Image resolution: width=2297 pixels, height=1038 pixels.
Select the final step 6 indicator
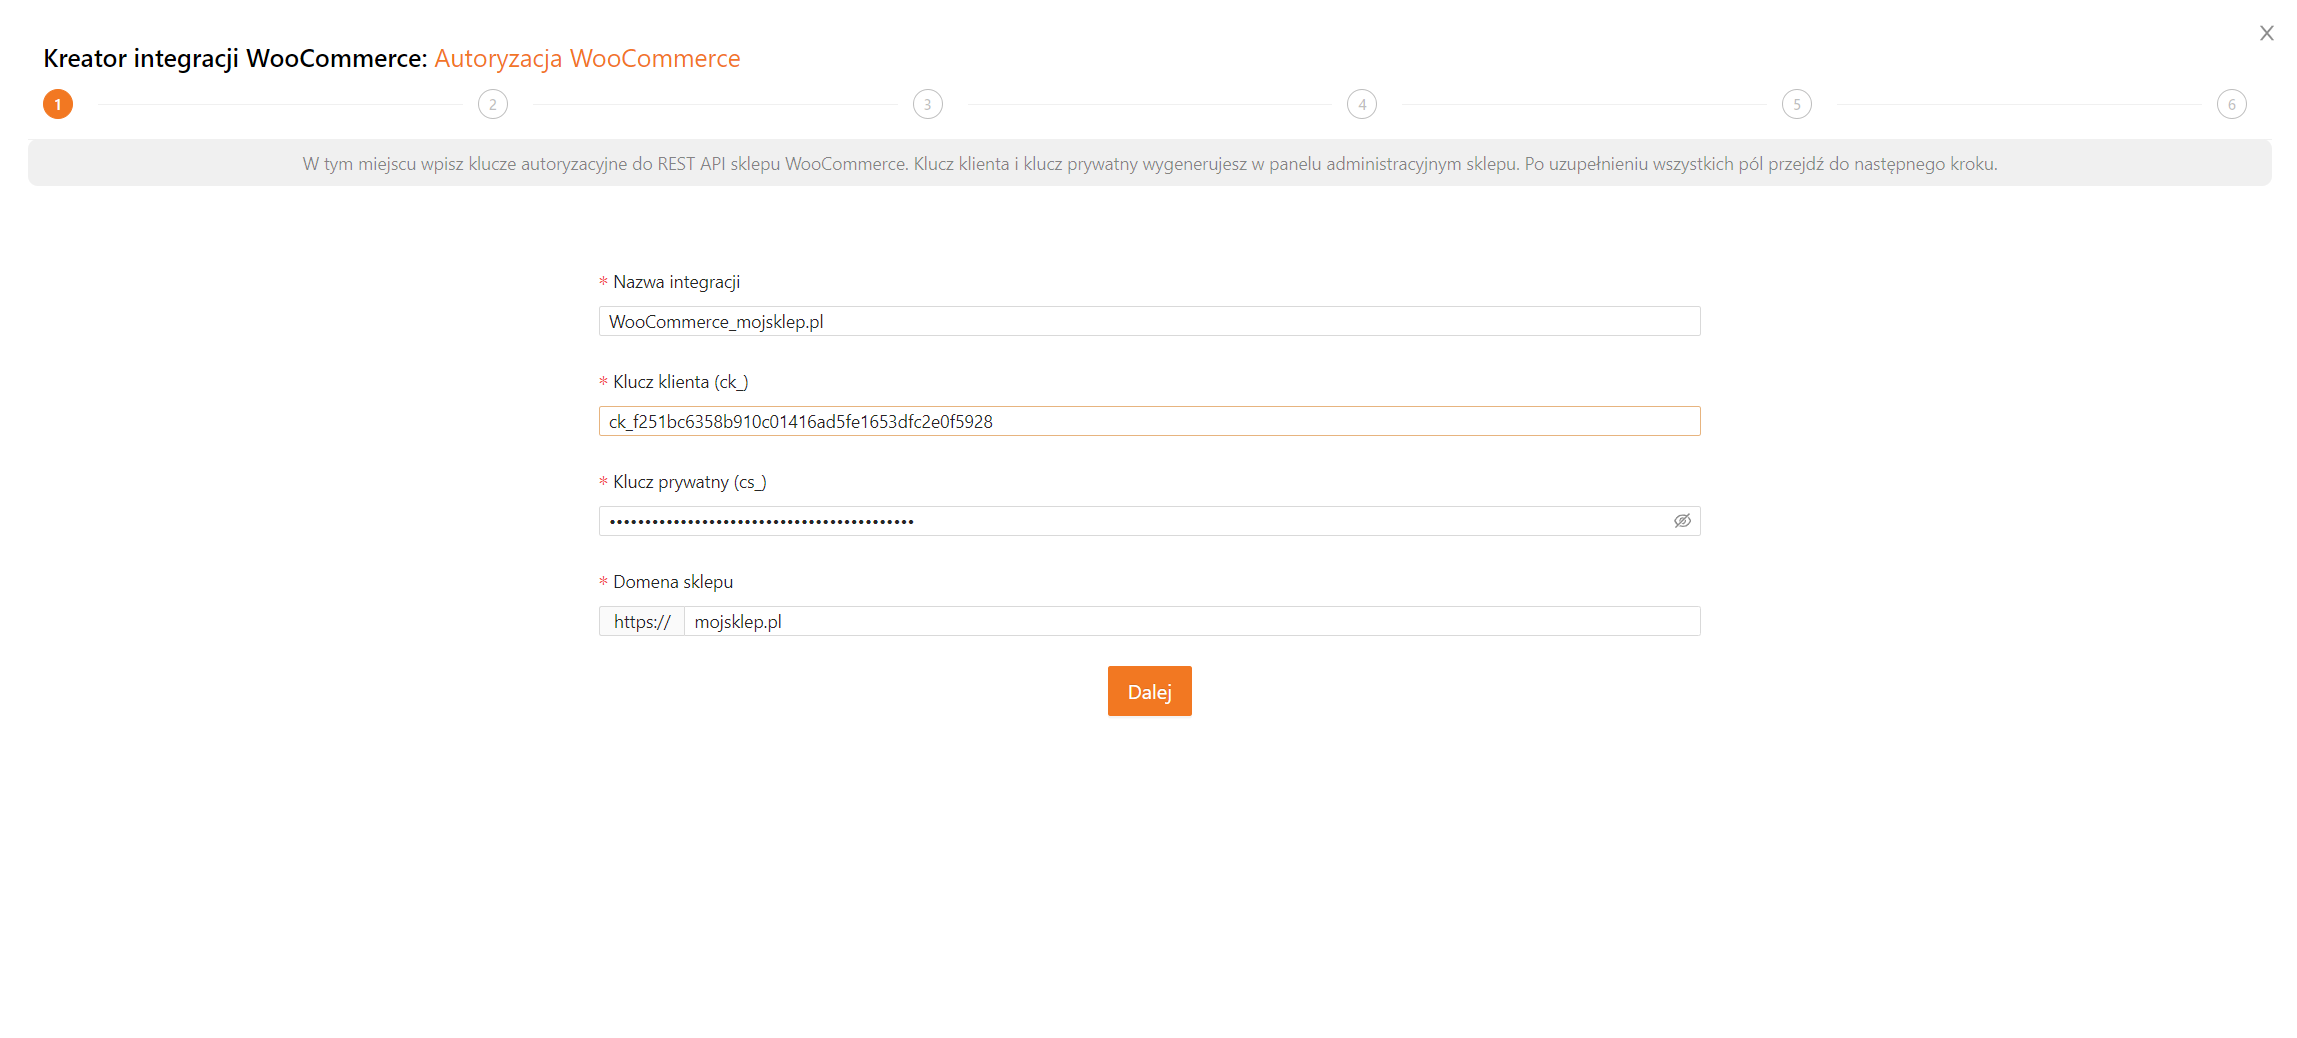coord(2231,104)
